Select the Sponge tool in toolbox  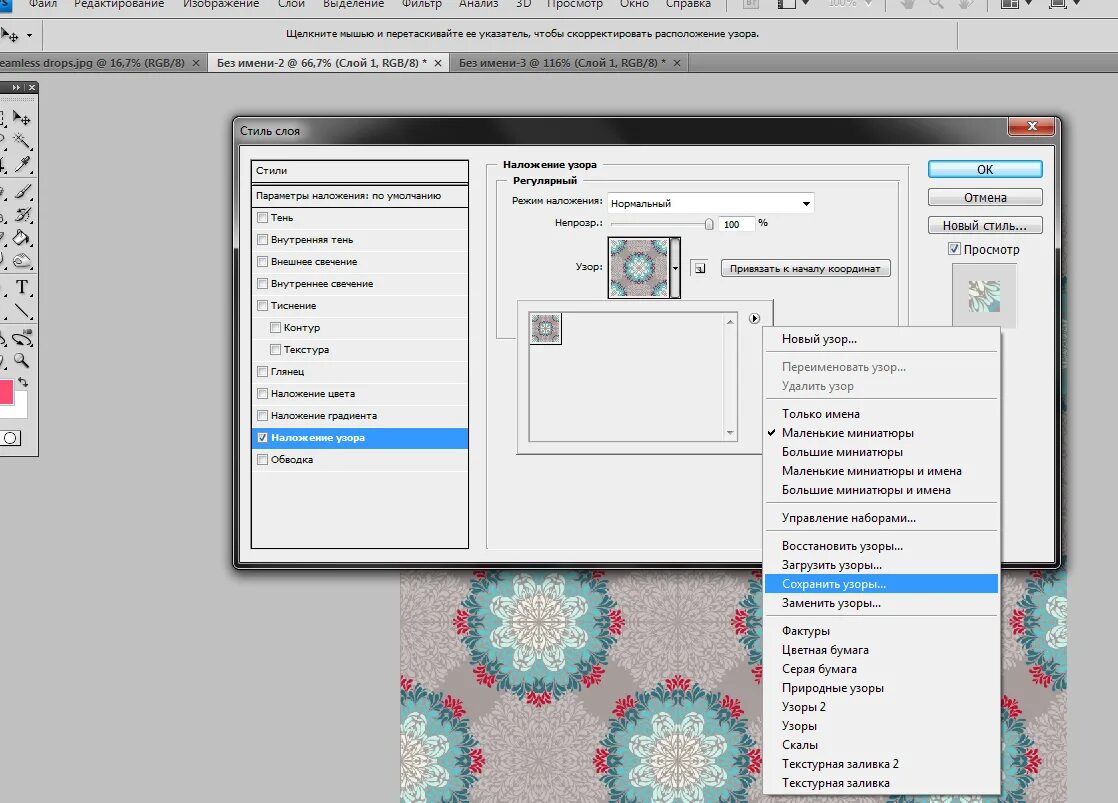[22, 260]
